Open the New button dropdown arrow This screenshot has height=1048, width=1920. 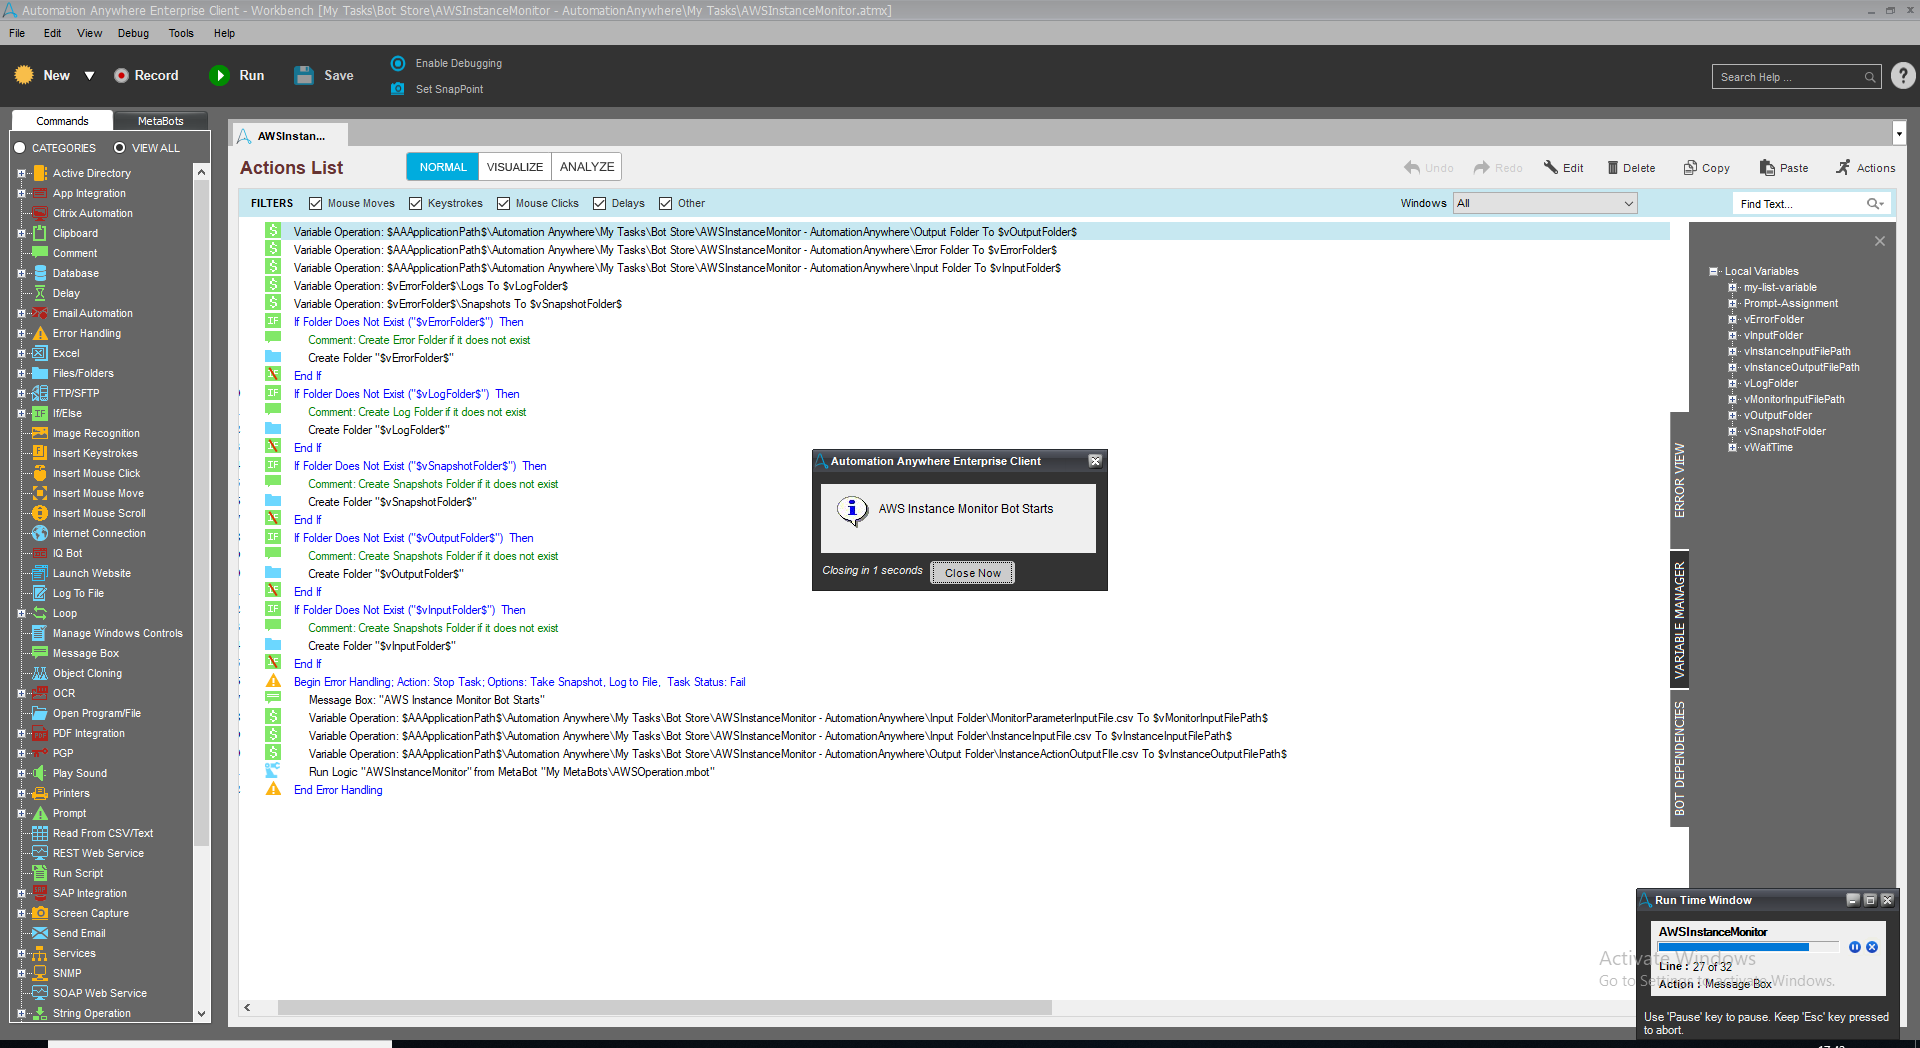tap(89, 76)
